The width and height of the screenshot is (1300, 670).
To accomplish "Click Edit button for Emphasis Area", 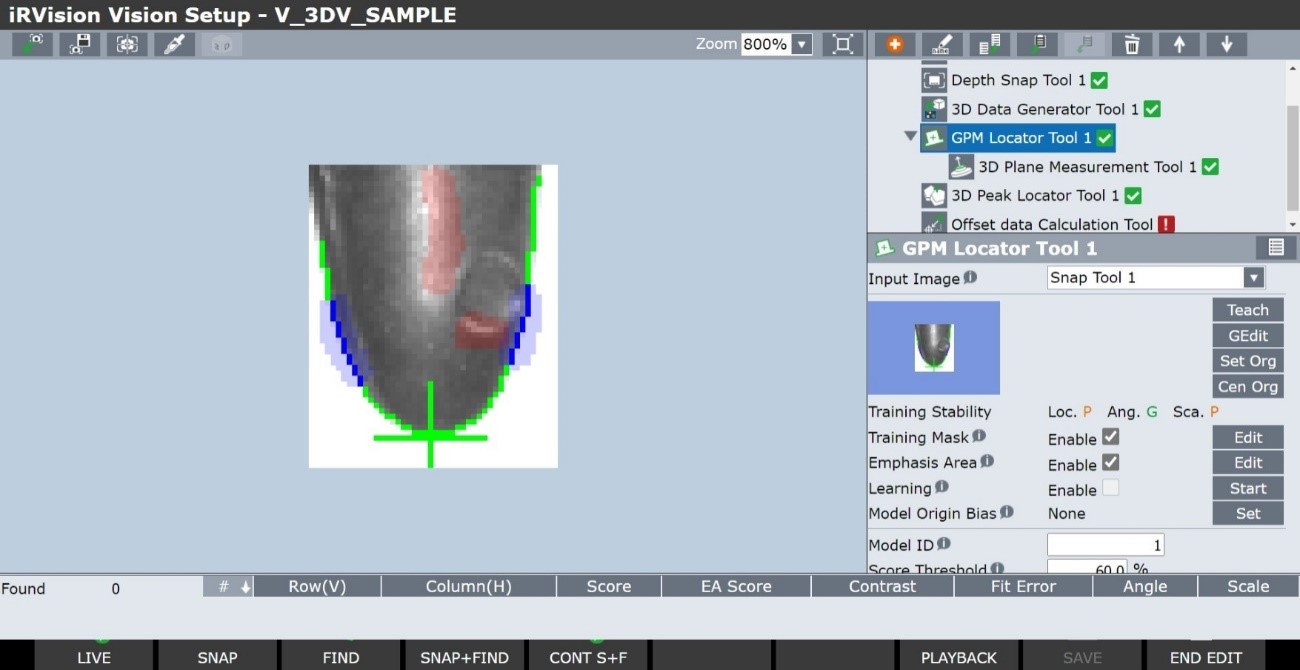I will 1248,462.
